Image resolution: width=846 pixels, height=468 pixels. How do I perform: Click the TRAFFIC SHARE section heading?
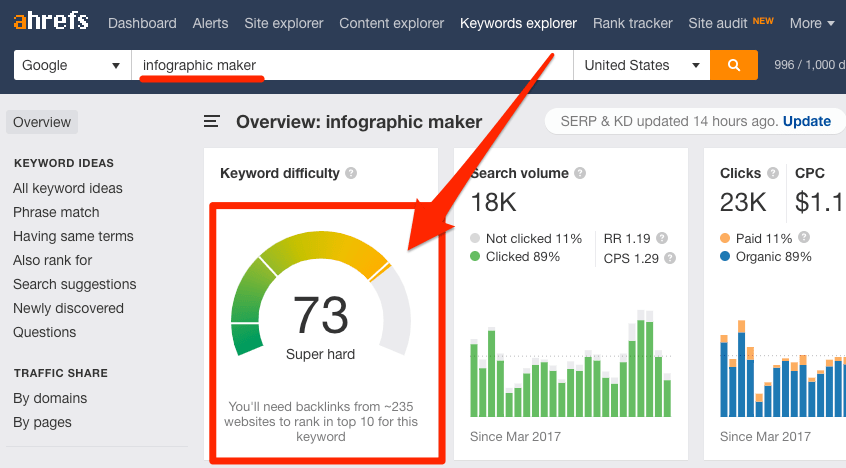point(60,373)
